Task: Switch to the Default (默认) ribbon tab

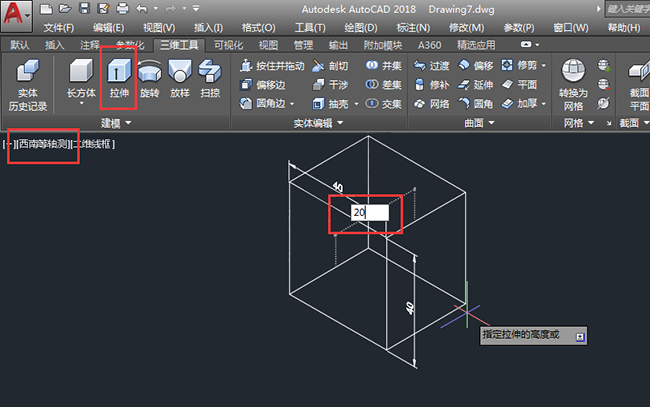Action: (x=19, y=45)
